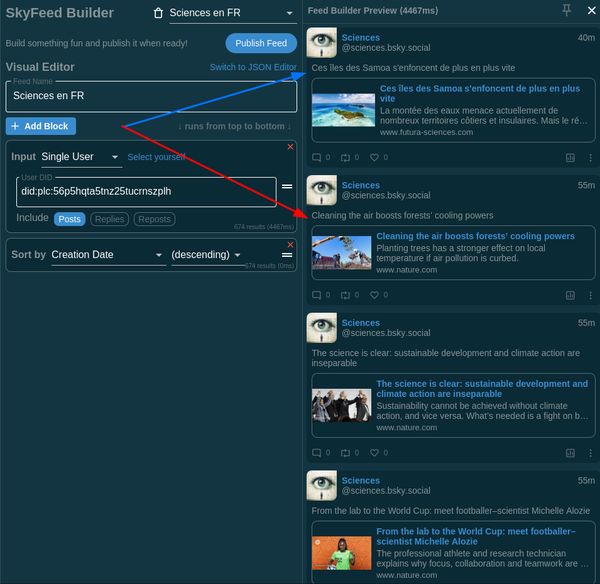View stats icon on forests' cooling post

point(570,295)
